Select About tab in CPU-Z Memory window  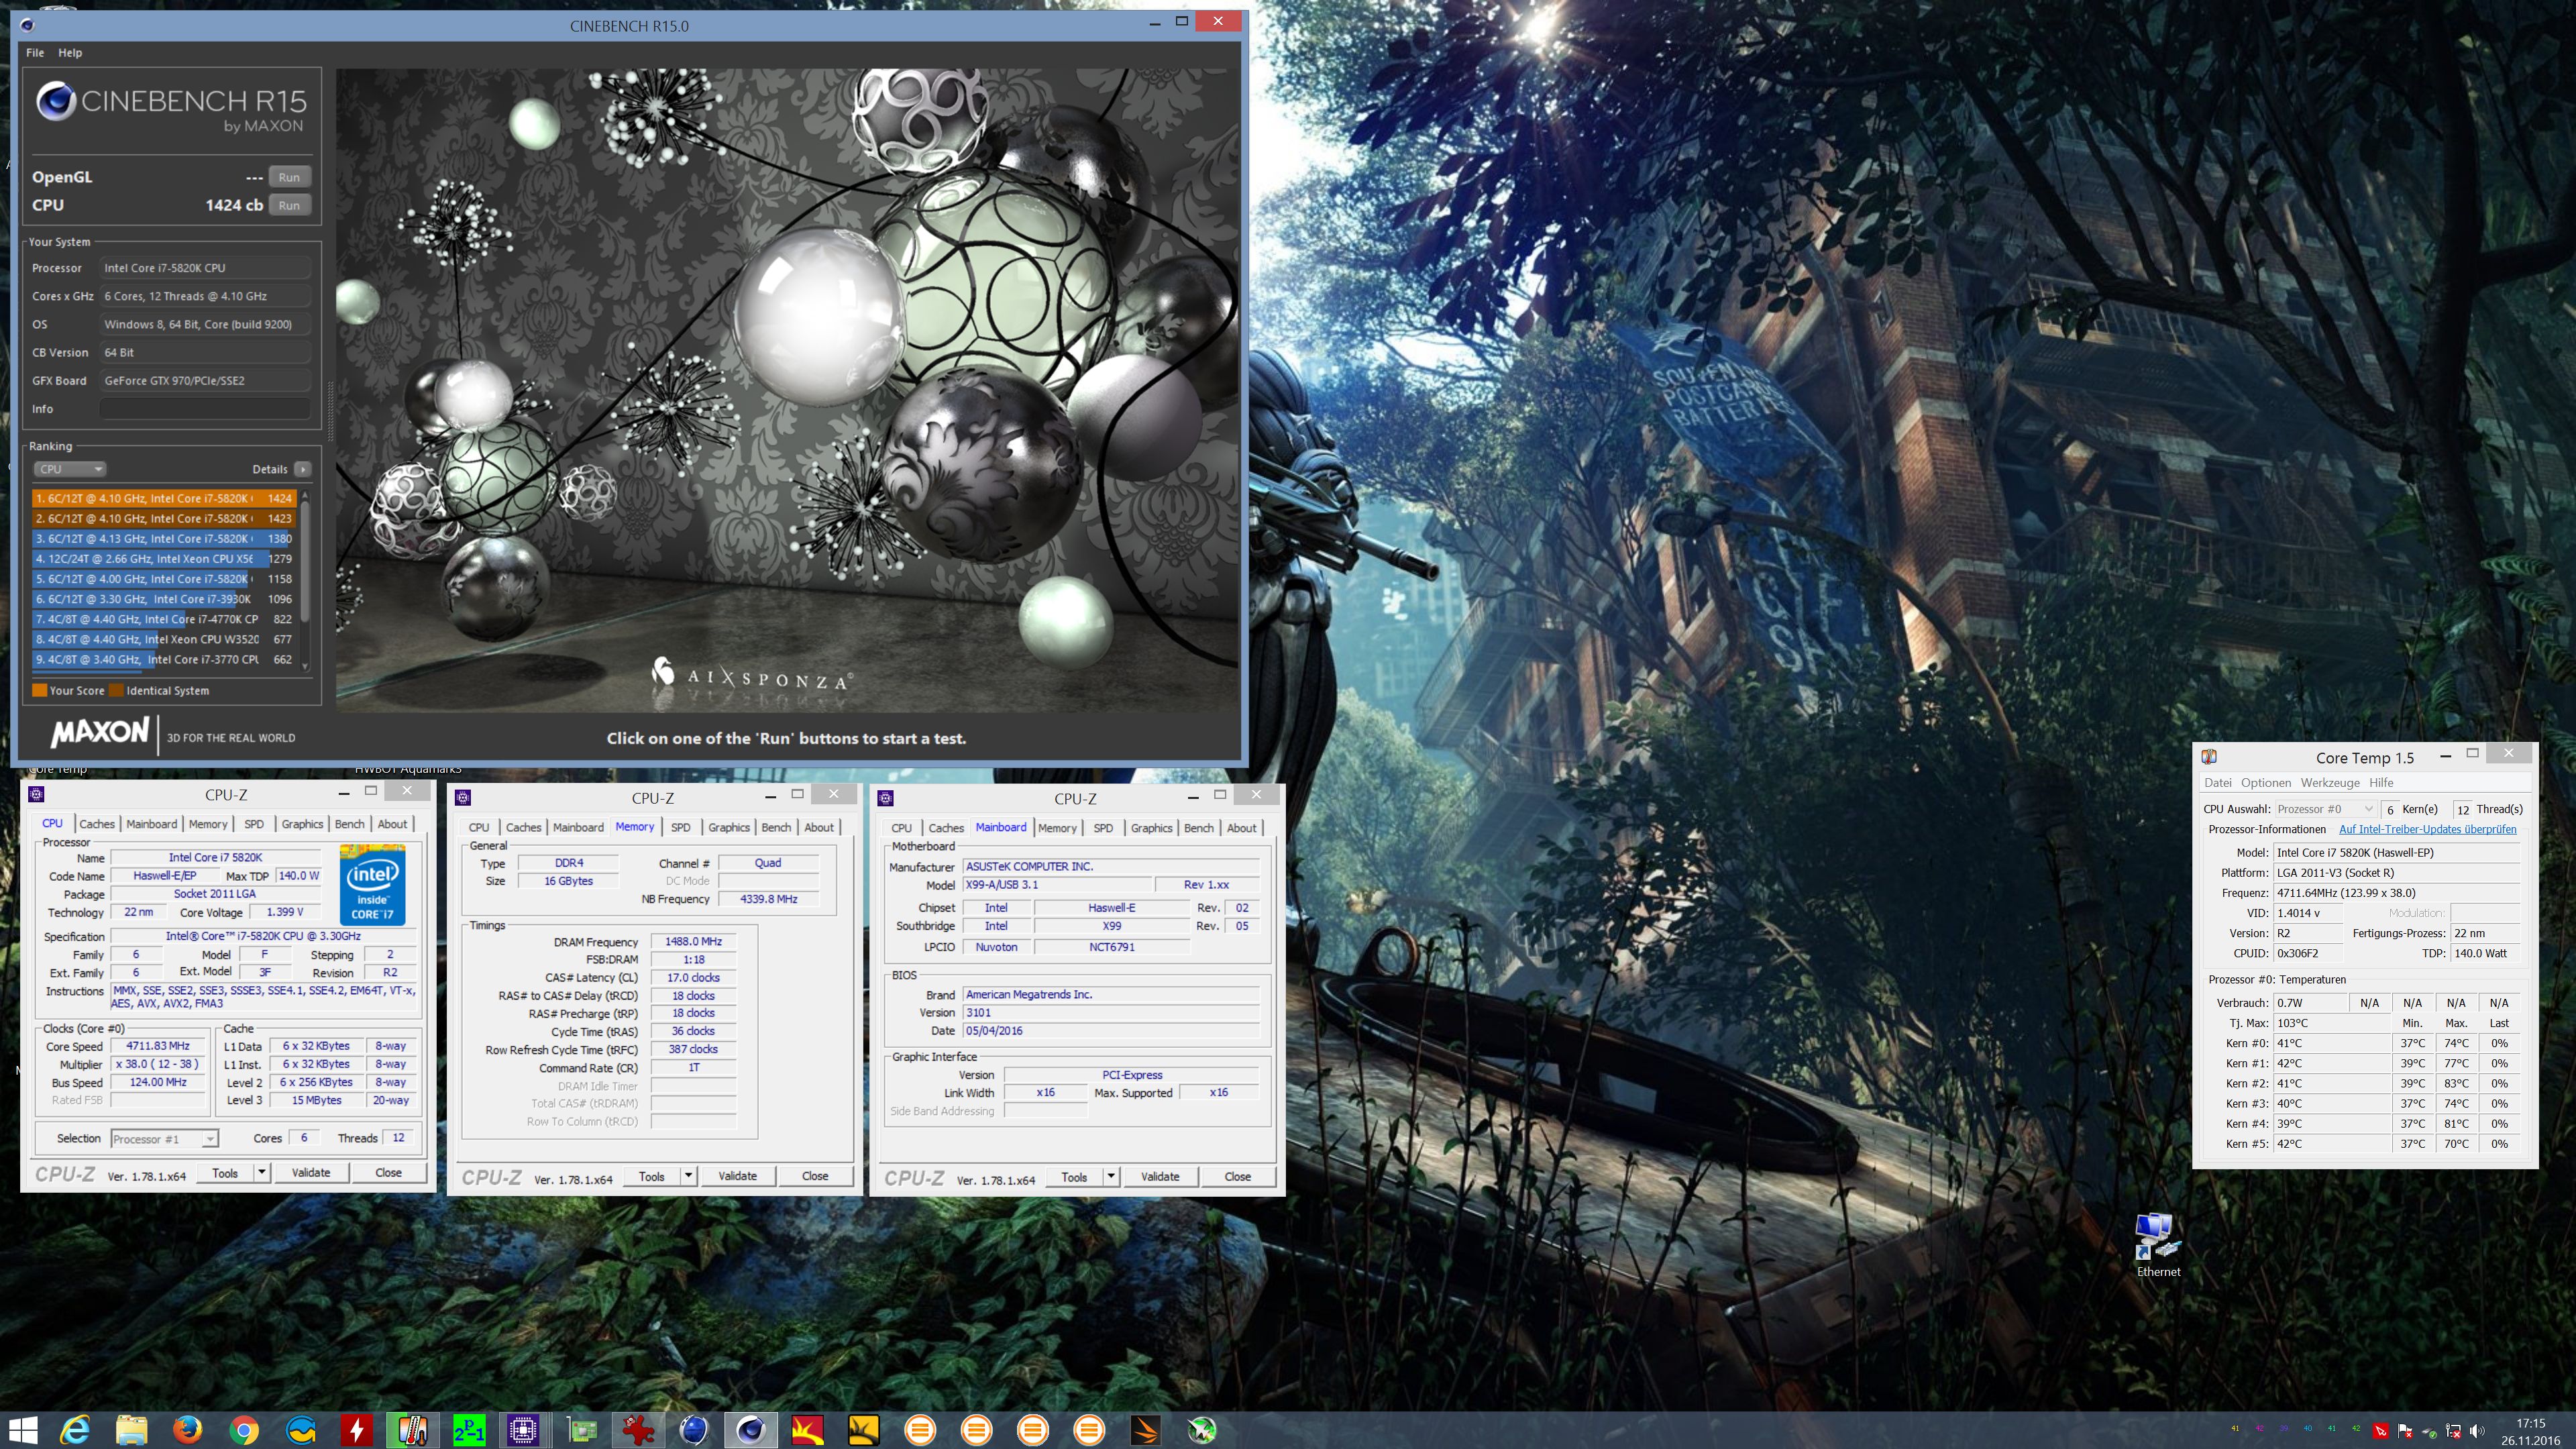click(x=819, y=827)
